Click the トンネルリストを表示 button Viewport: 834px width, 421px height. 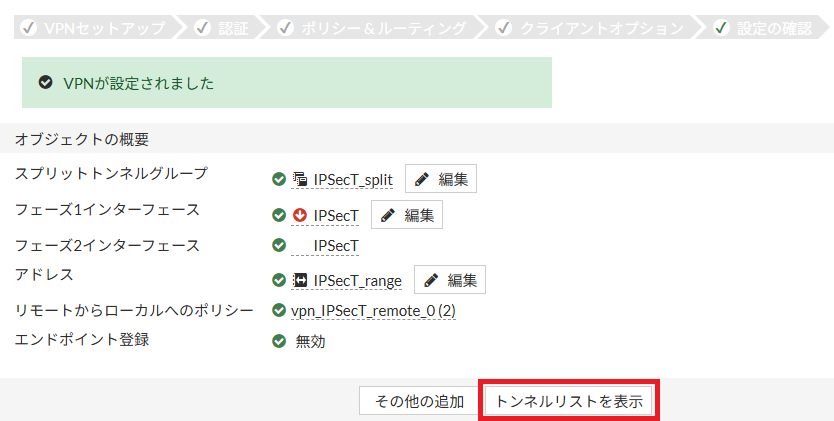pos(569,400)
